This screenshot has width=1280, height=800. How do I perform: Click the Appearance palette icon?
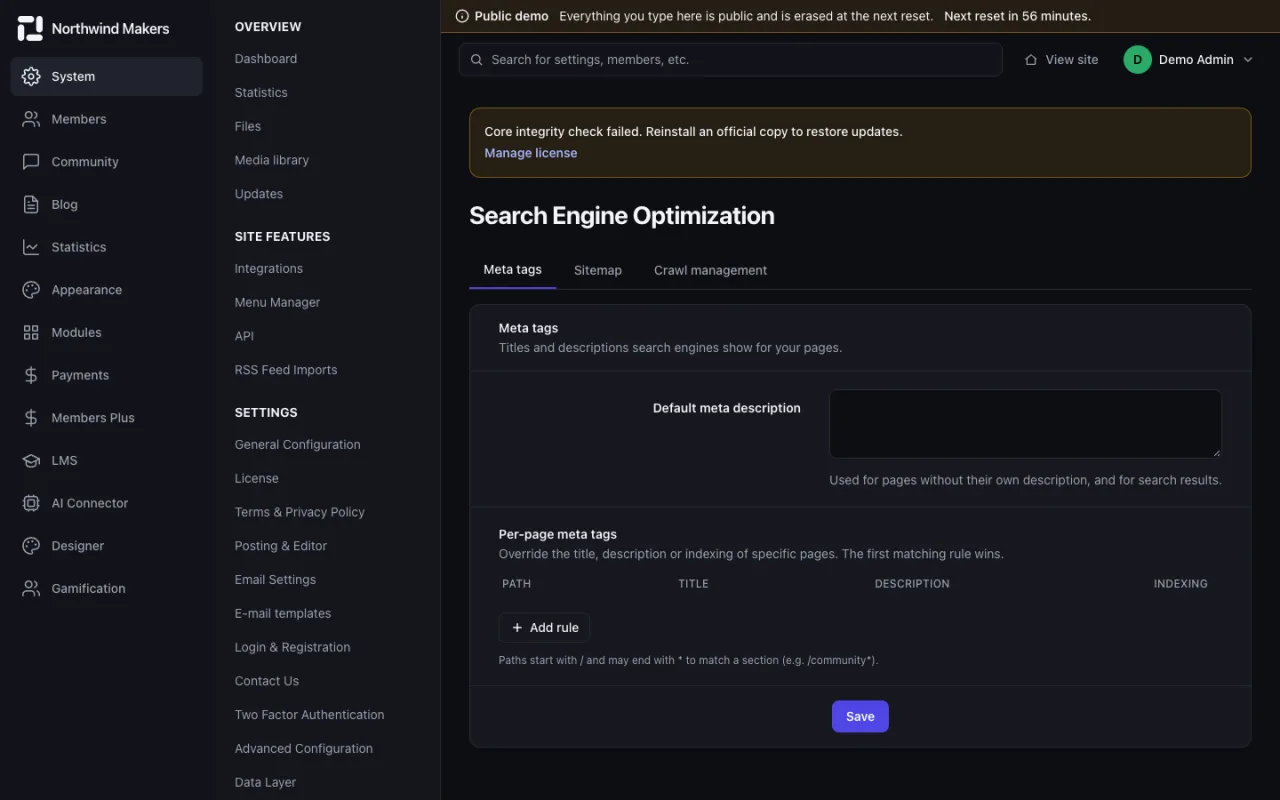(31, 290)
